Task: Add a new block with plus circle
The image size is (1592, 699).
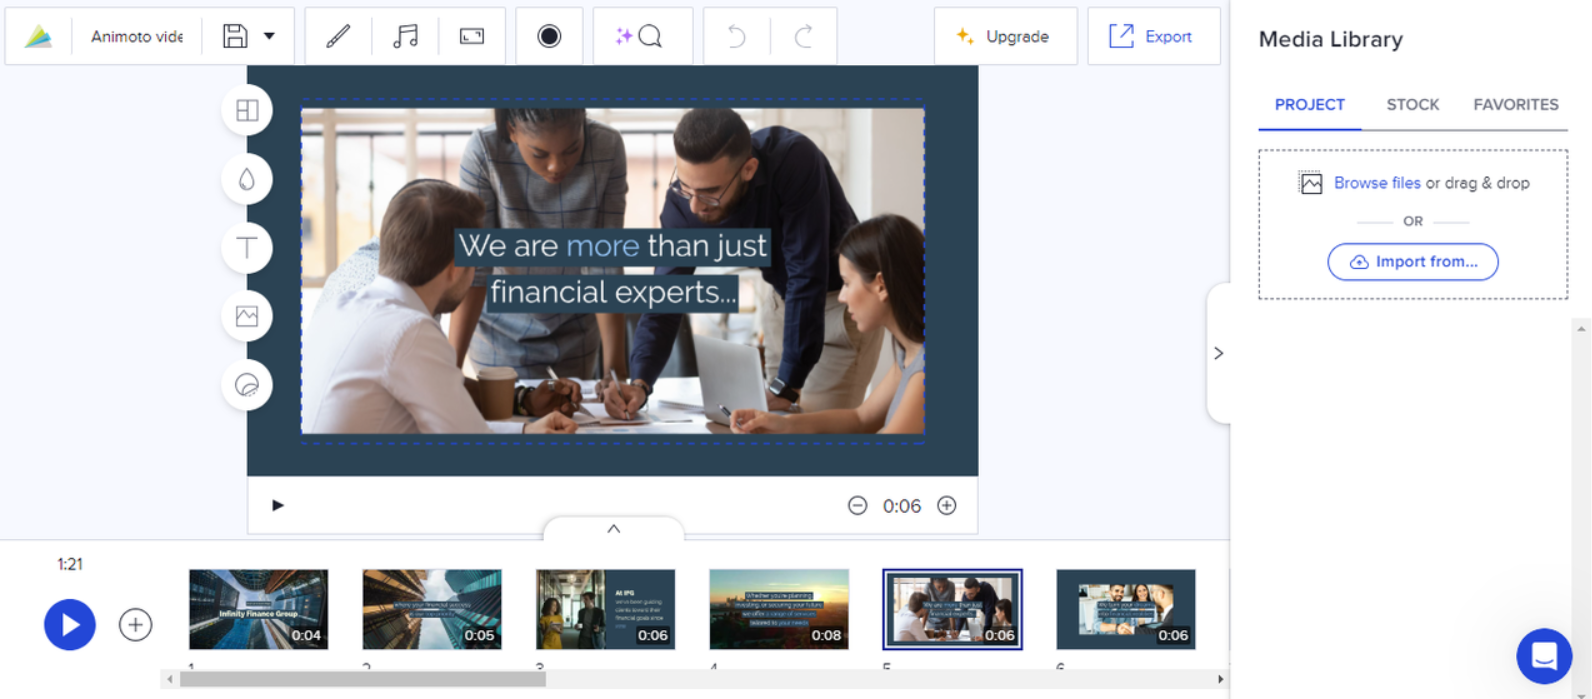Action: 135,625
